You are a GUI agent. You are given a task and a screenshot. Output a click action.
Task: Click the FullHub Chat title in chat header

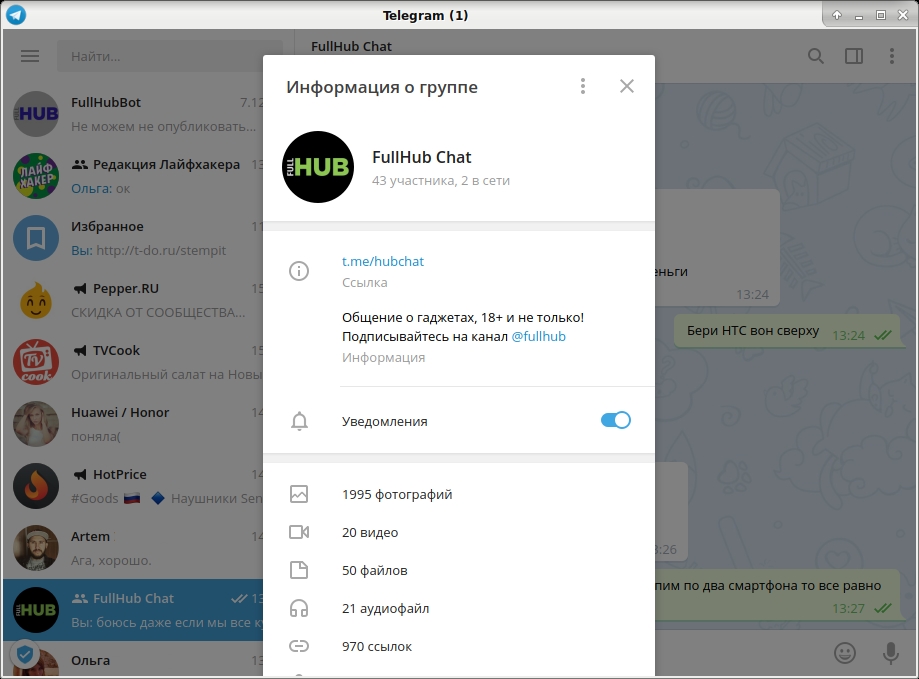(x=351, y=46)
